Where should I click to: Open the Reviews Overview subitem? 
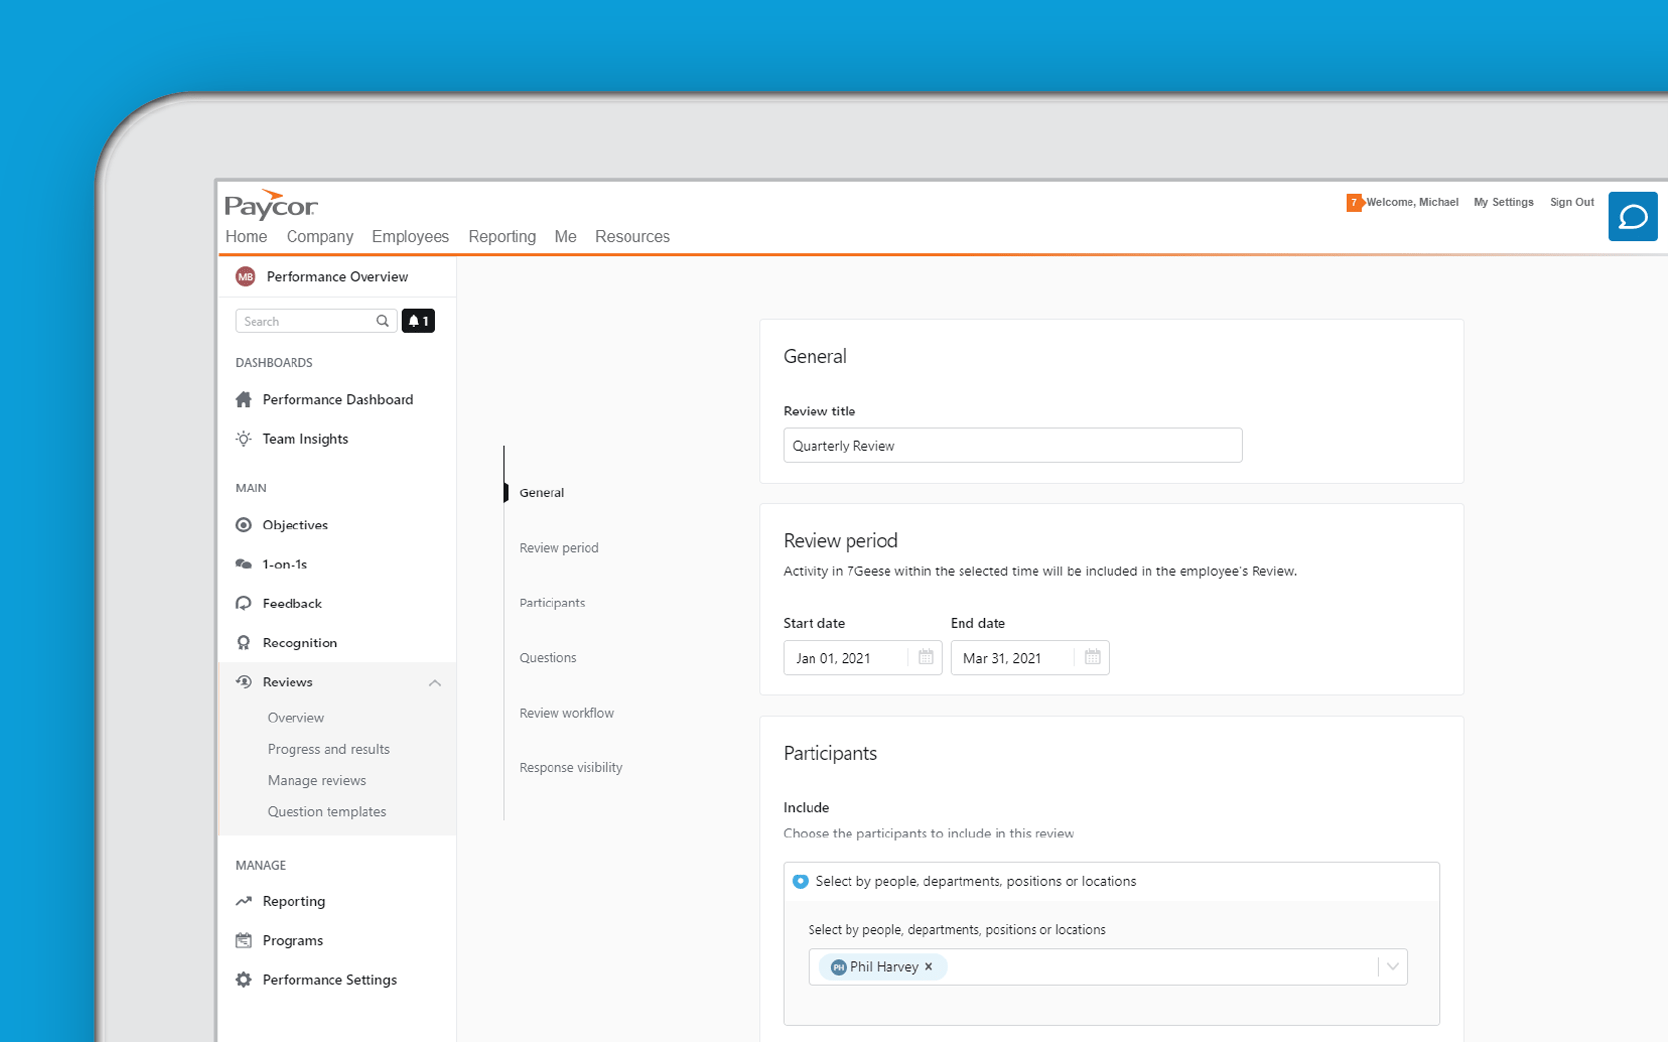click(296, 718)
